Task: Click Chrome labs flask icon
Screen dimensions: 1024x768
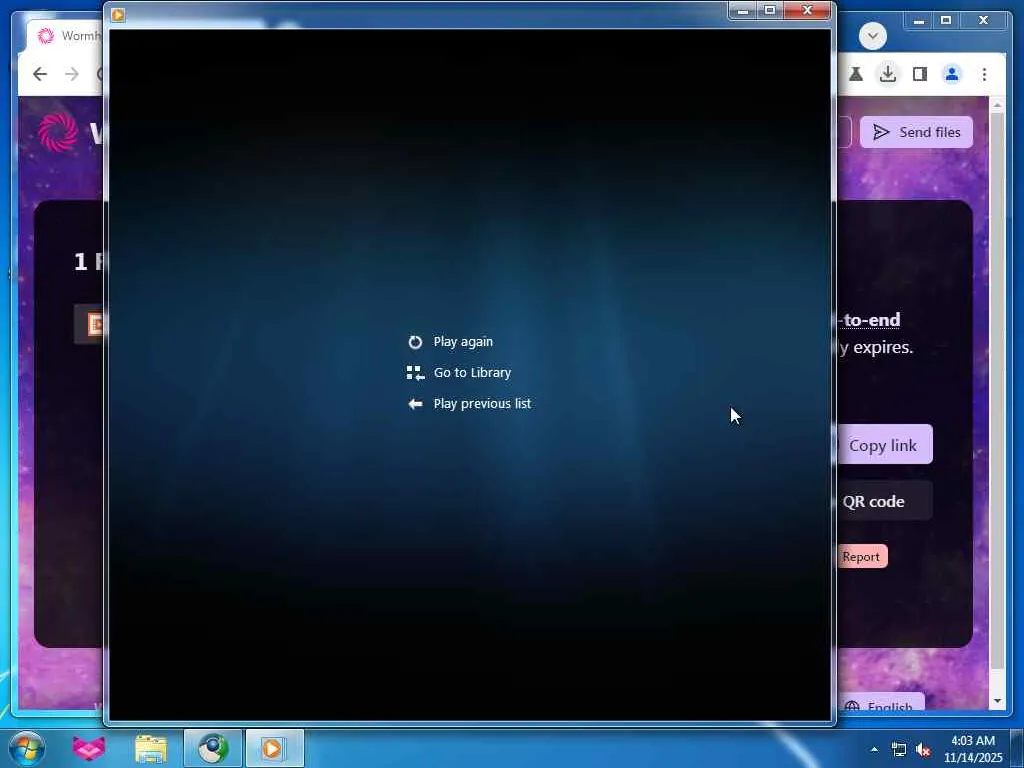Action: (856, 74)
